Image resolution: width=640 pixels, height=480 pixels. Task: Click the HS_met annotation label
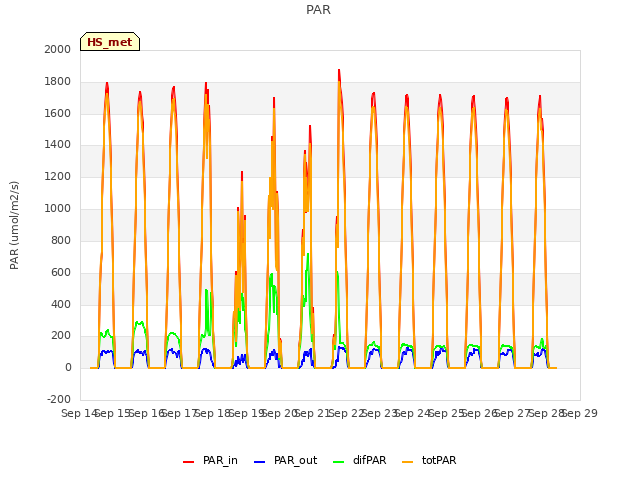(x=110, y=42)
